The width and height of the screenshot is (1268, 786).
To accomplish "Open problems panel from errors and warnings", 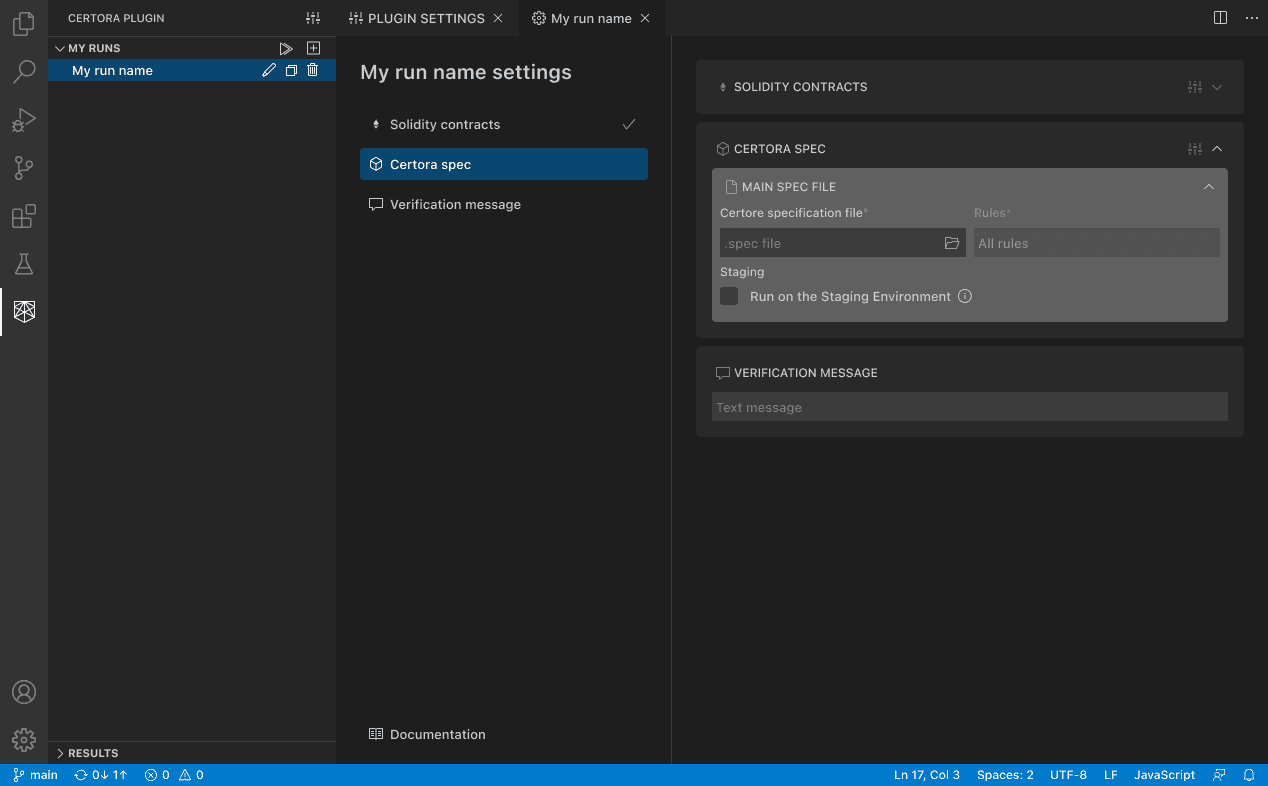I will (x=174, y=775).
